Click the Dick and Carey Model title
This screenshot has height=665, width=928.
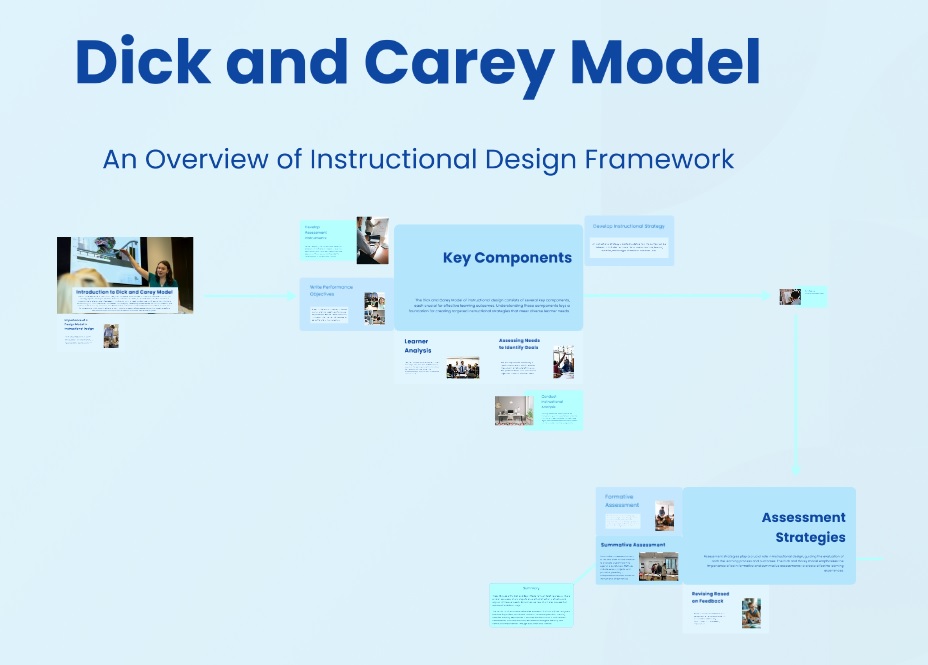[417, 62]
